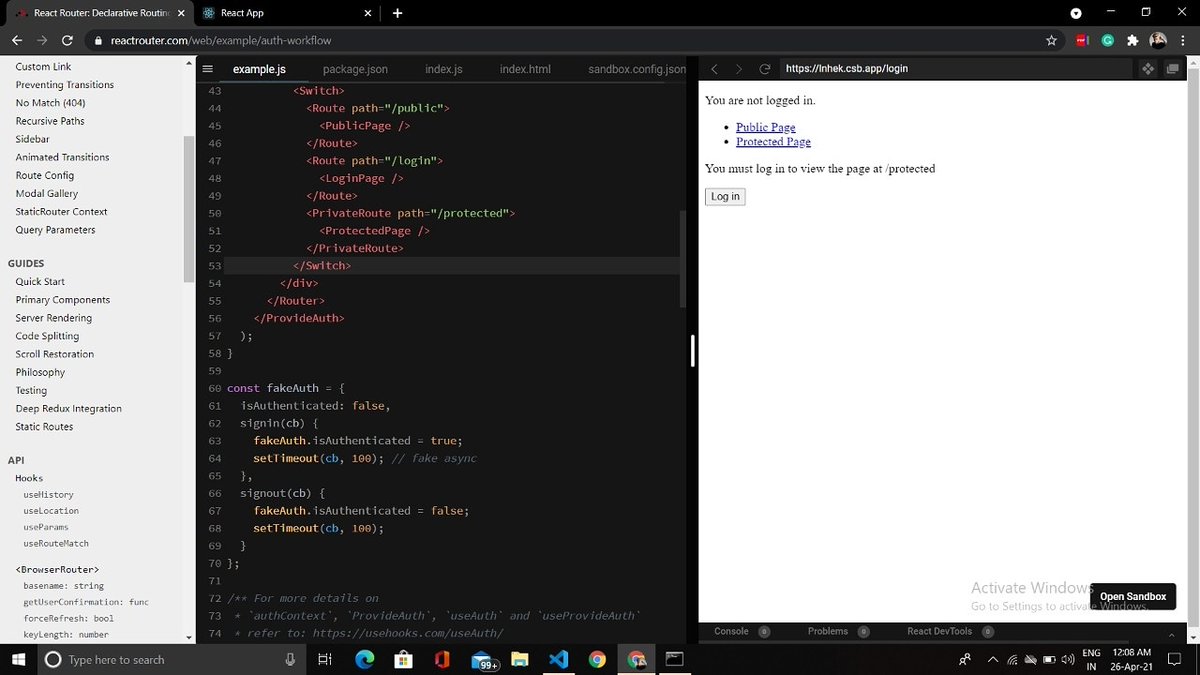The image size is (1200, 675).
Task: Open Chrome extensions puzzle icon
Action: coord(1133,41)
